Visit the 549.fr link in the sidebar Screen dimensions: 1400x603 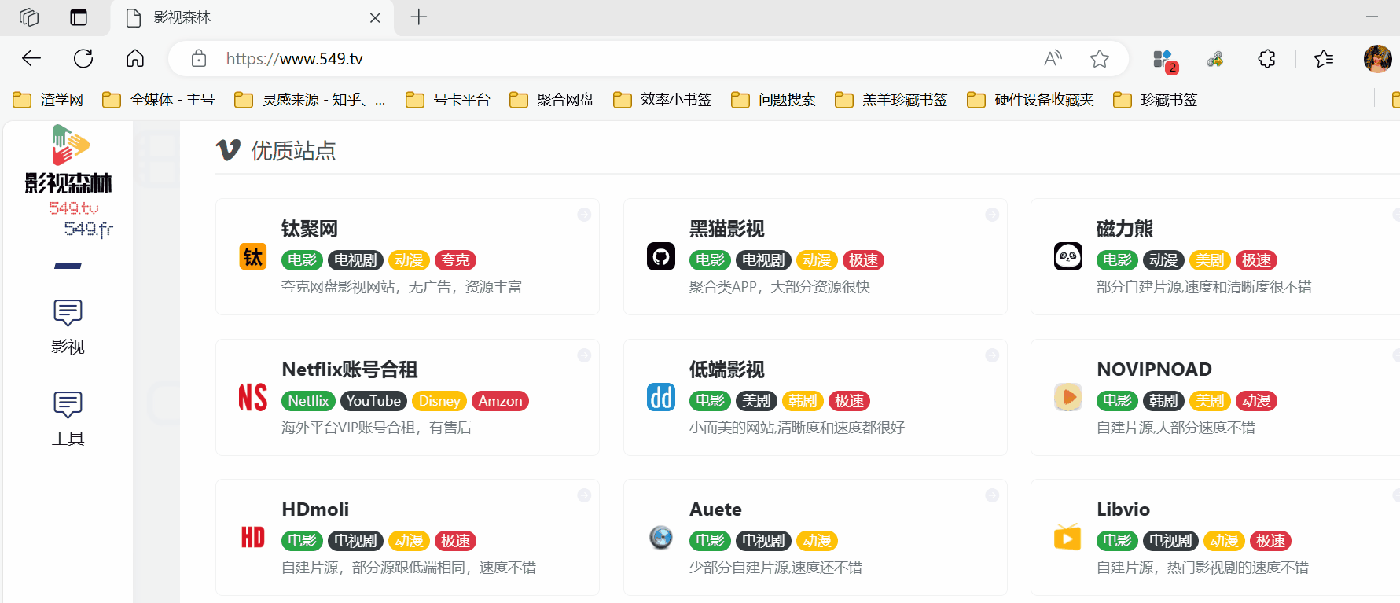[x=89, y=228]
